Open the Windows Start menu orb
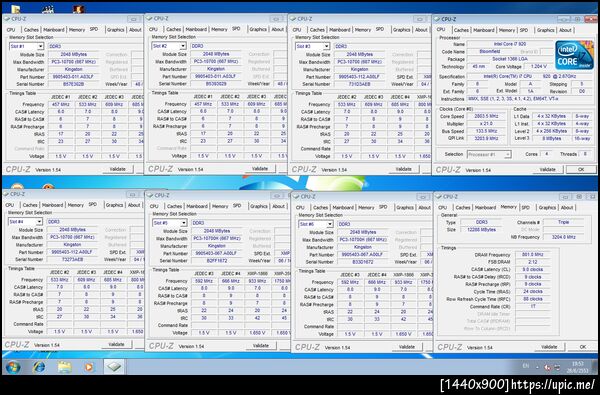This screenshot has width=600, height=395. [x=13, y=367]
